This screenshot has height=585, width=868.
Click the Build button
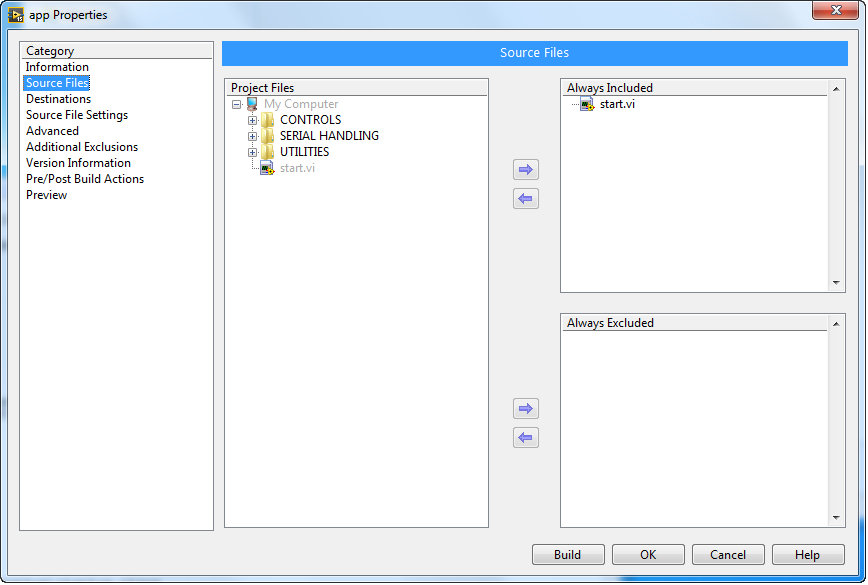click(x=568, y=555)
